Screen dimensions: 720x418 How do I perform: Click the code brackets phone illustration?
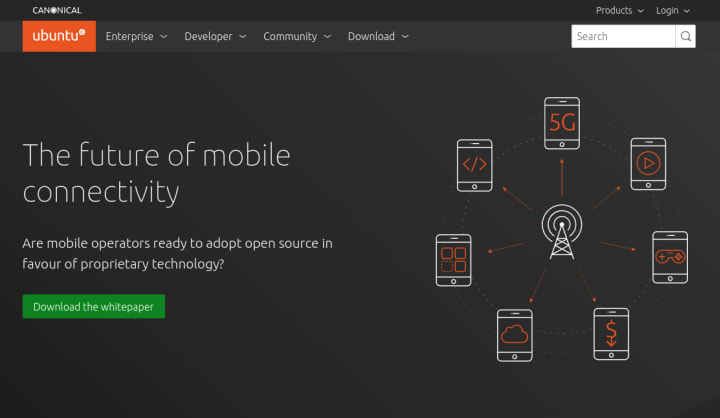tap(475, 165)
